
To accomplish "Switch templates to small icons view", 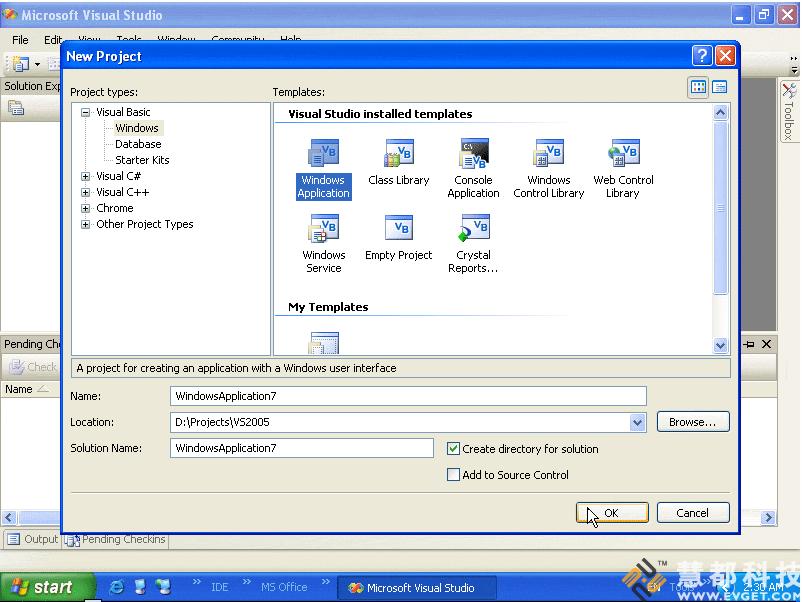I will [719, 87].
